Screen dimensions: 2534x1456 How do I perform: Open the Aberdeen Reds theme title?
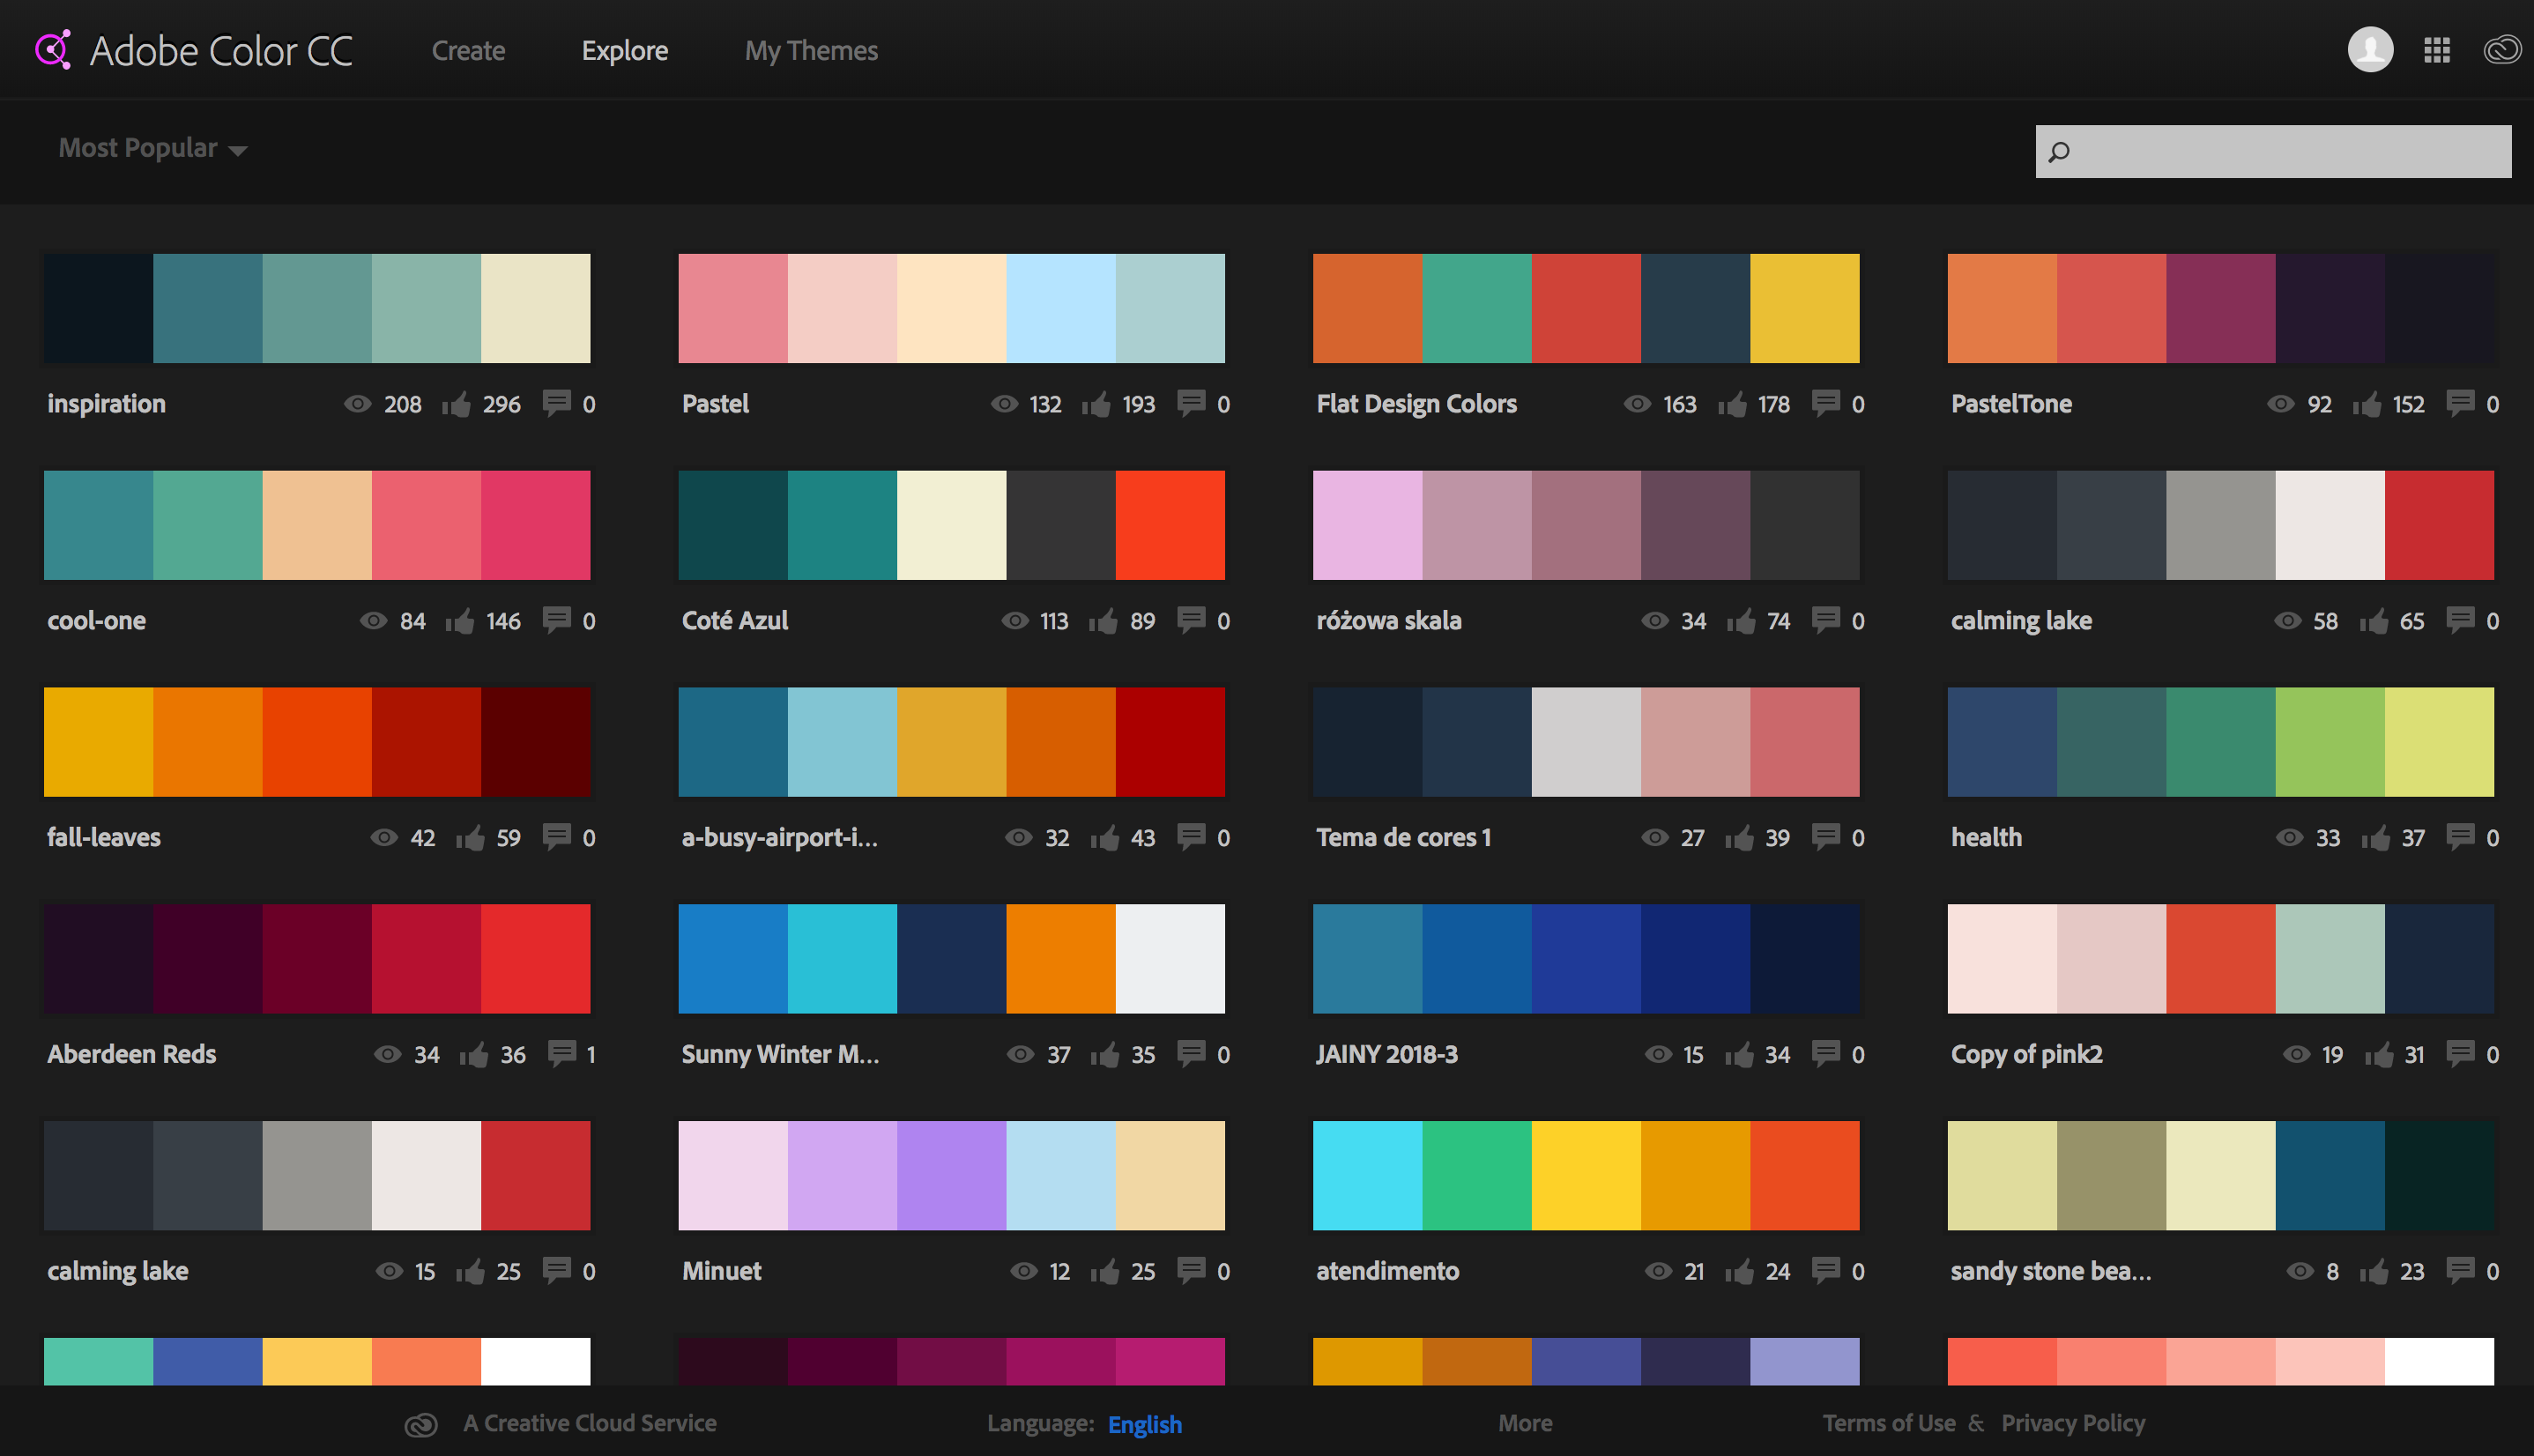[x=131, y=1053]
